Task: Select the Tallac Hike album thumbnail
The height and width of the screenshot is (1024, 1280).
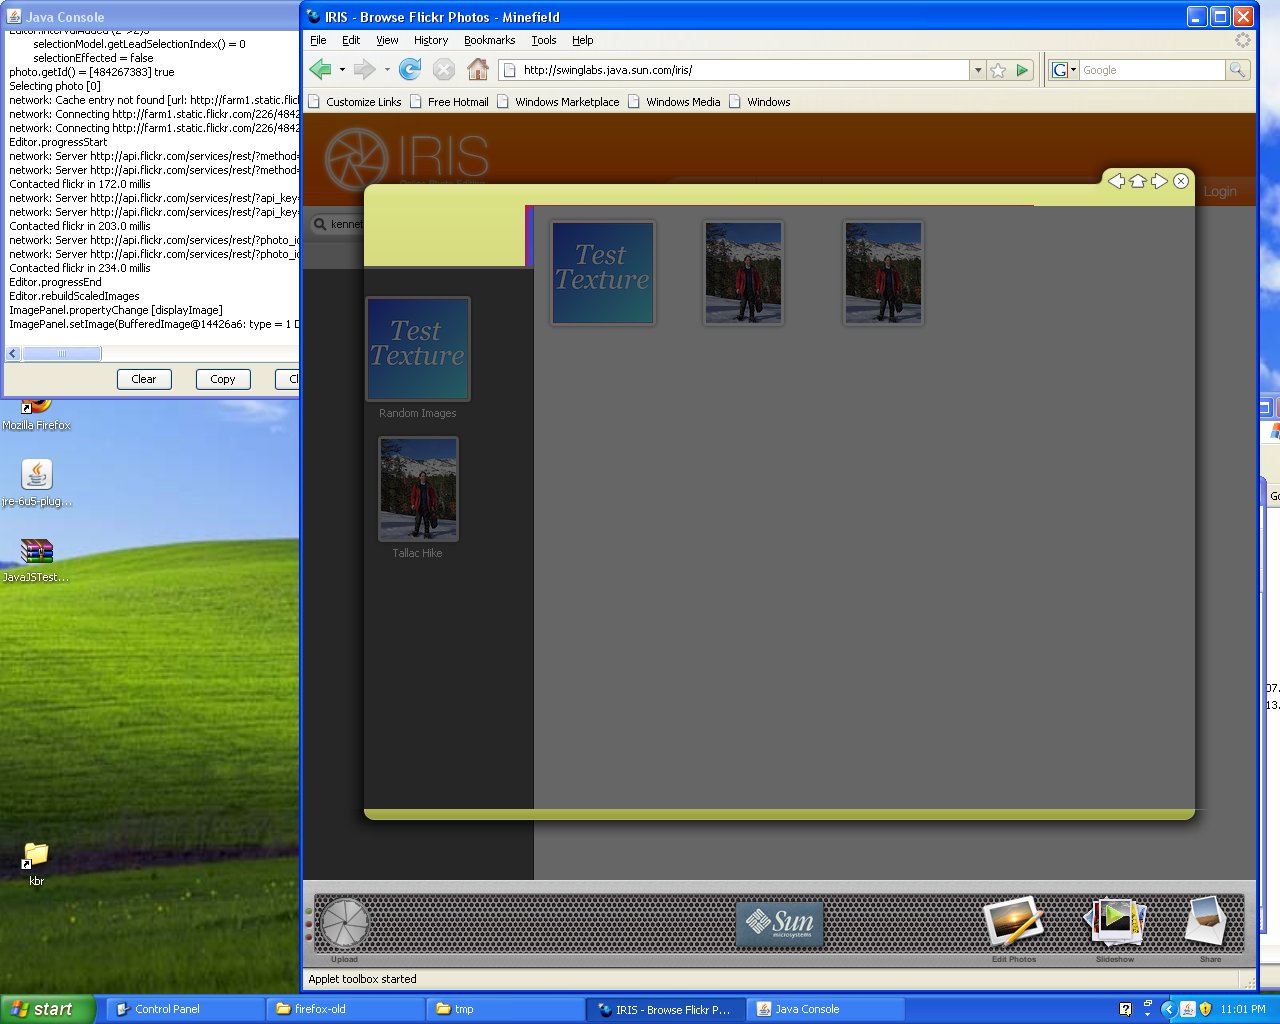Action: pyautogui.click(x=418, y=489)
